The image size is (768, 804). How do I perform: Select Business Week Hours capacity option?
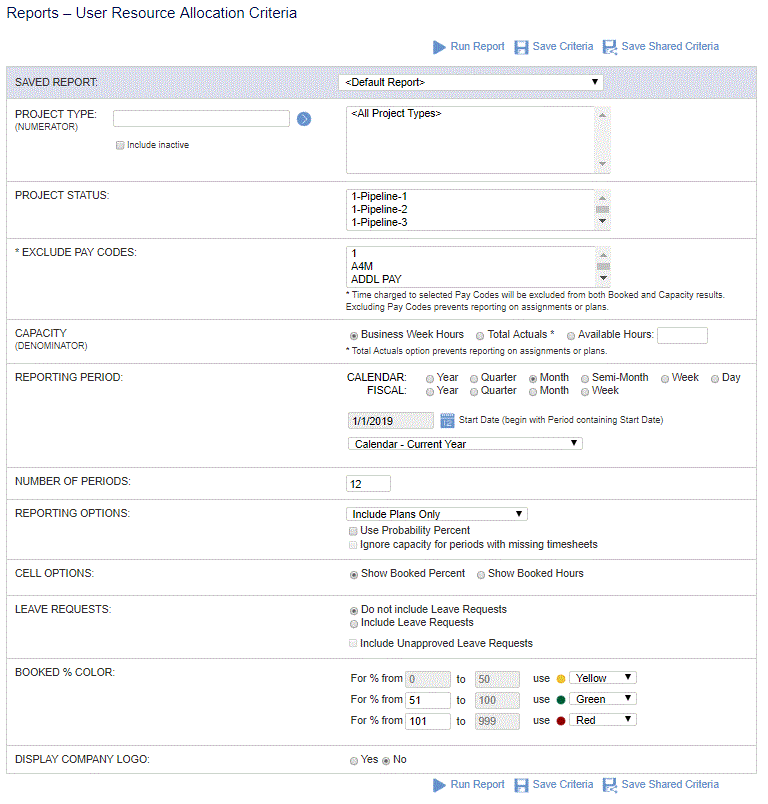click(x=354, y=336)
